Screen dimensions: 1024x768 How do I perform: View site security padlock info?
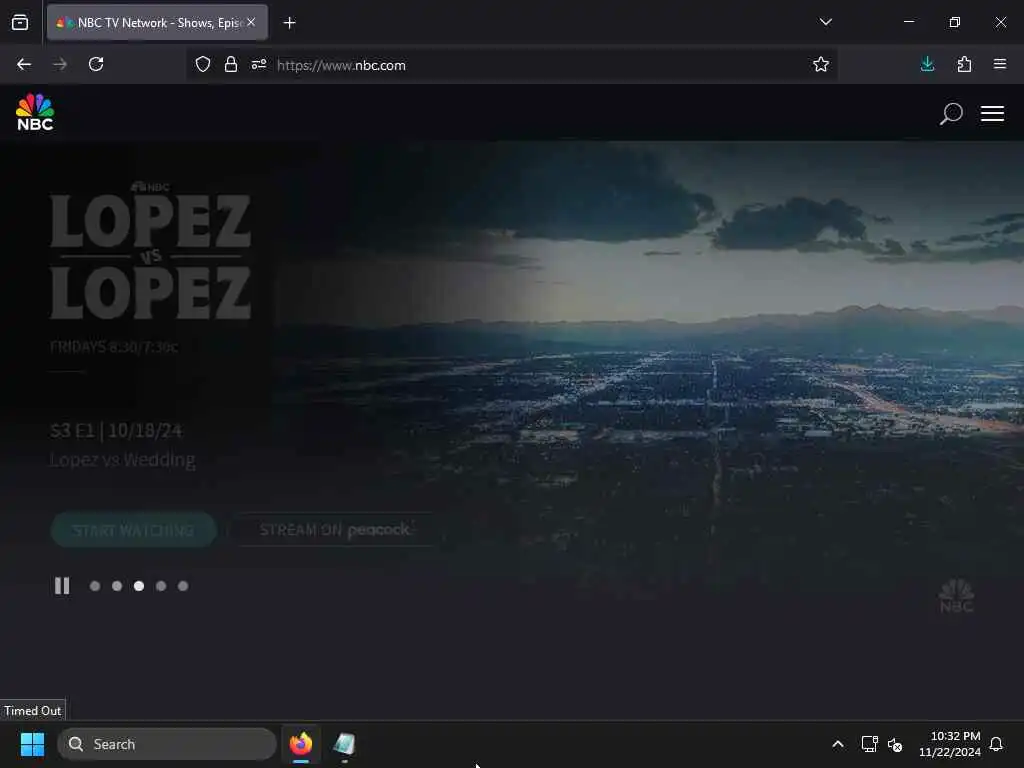pyautogui.click(x=231, y=64)
